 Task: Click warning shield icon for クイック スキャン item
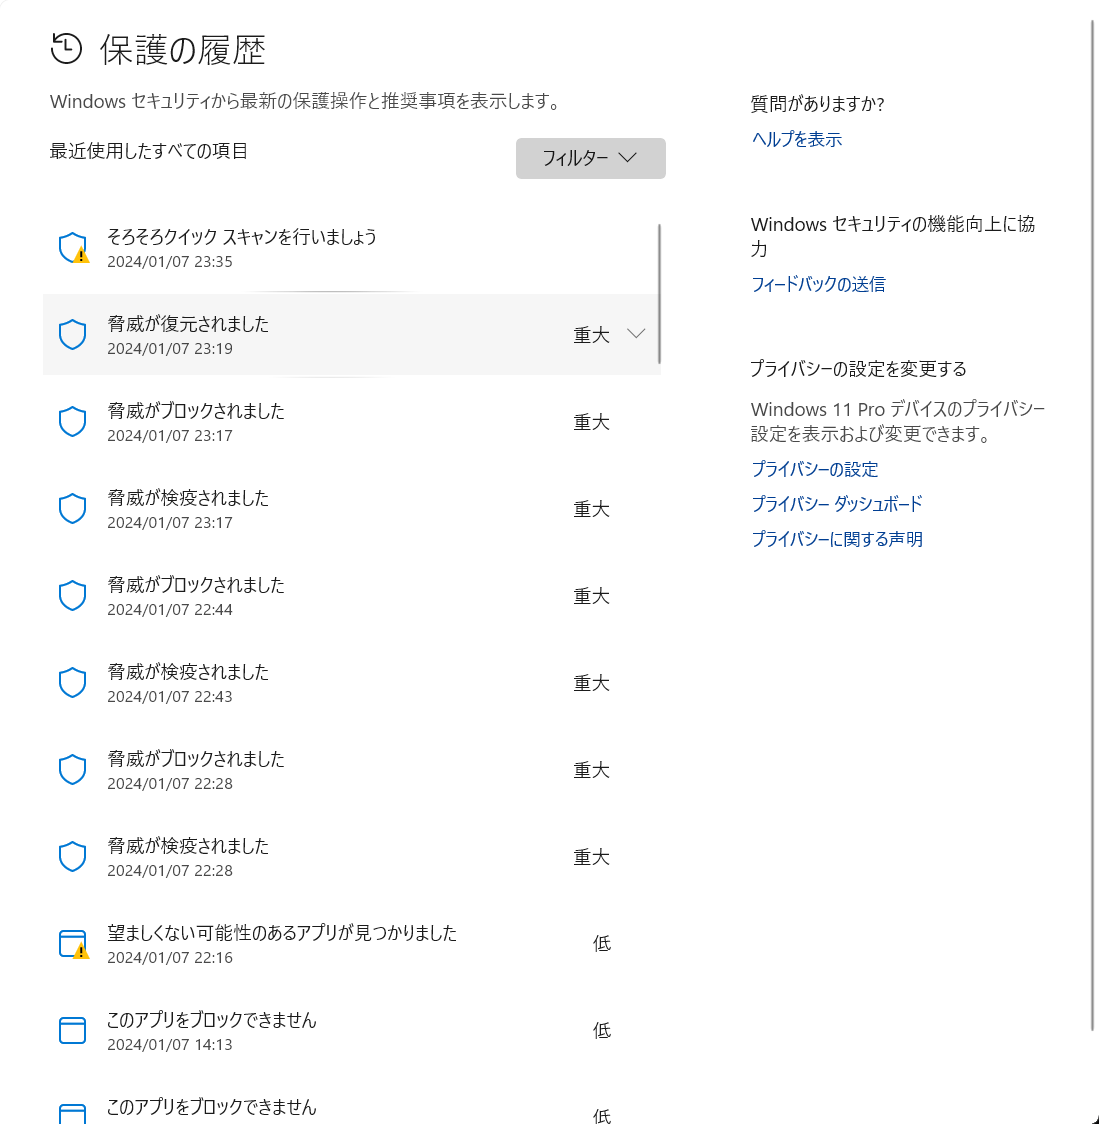click(x=73, y=247)
